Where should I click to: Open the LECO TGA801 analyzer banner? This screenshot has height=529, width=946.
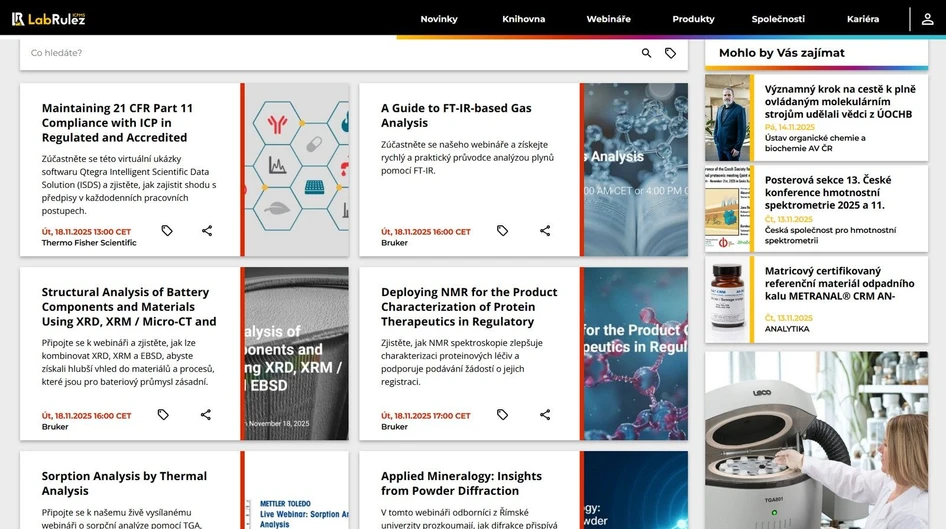(816, 440)
